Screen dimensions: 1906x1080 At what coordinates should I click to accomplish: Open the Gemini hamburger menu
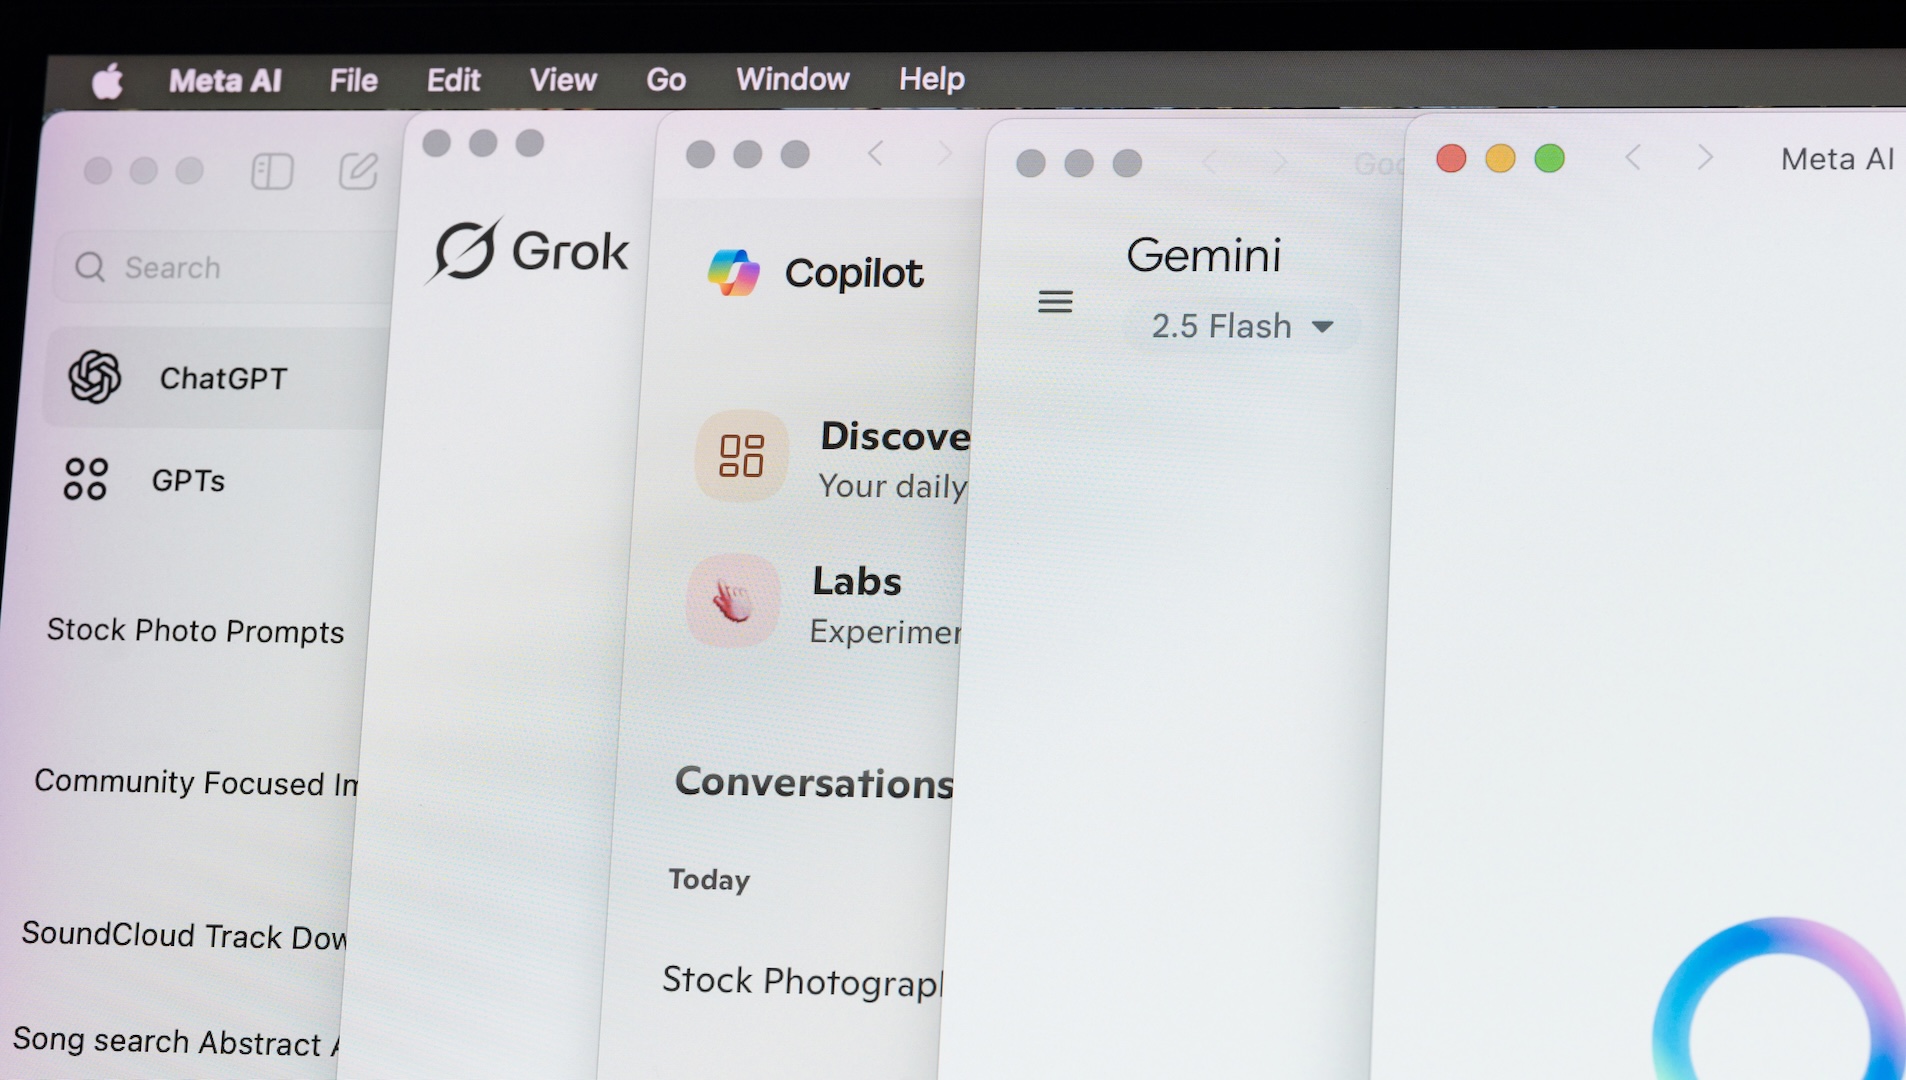(1055, 301)
